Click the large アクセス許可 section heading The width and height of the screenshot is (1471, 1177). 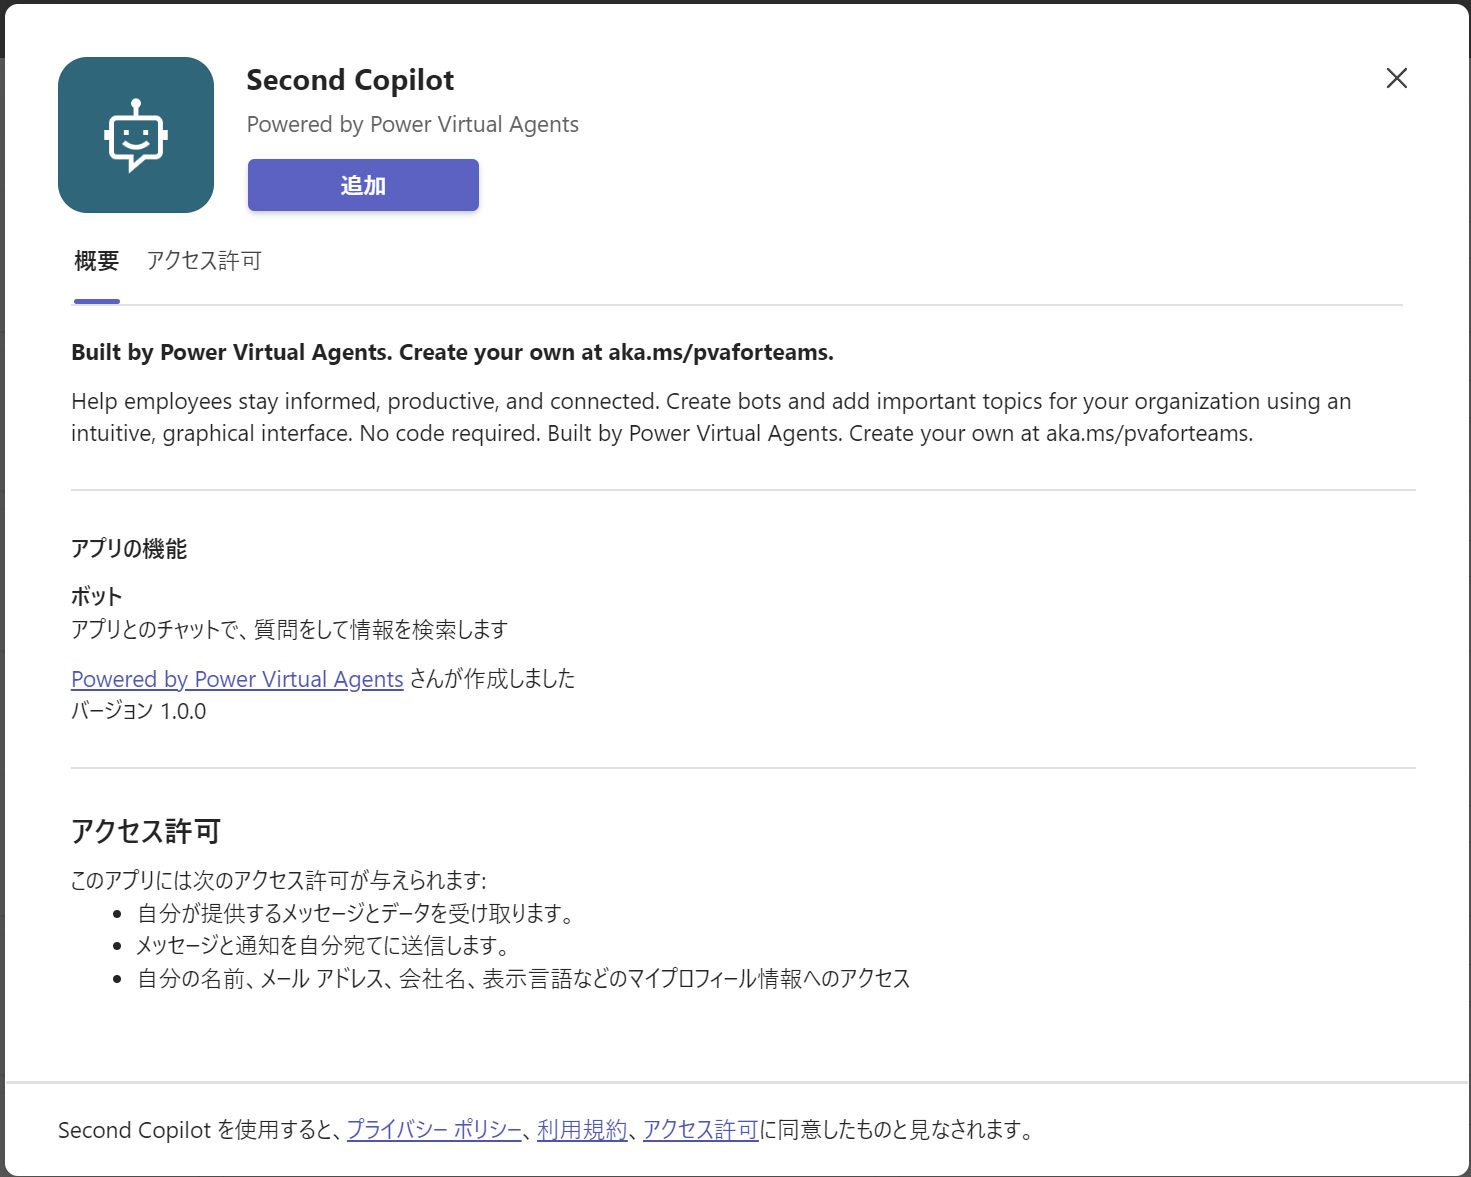(x=146, y=831)
